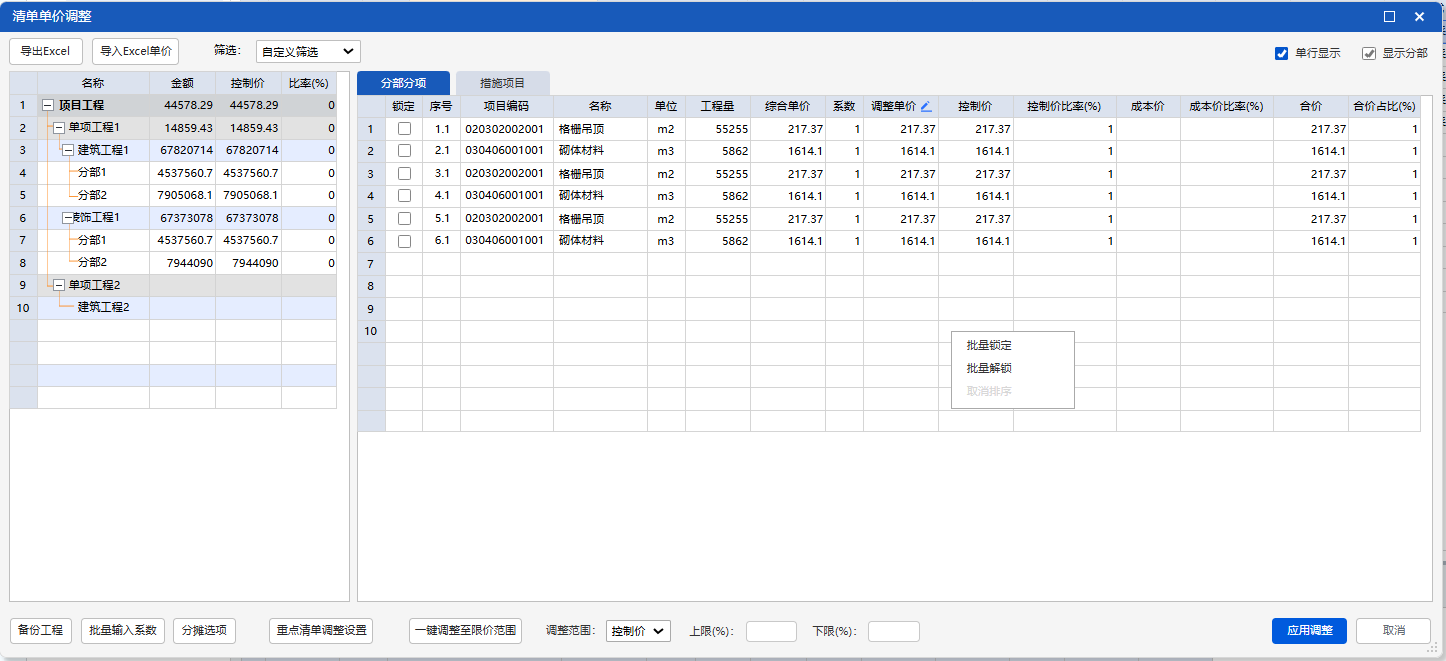Viewport: 1446px width, 661px height.
Task: Switch to the 分部分项 tab
Action: coord(403,83)
